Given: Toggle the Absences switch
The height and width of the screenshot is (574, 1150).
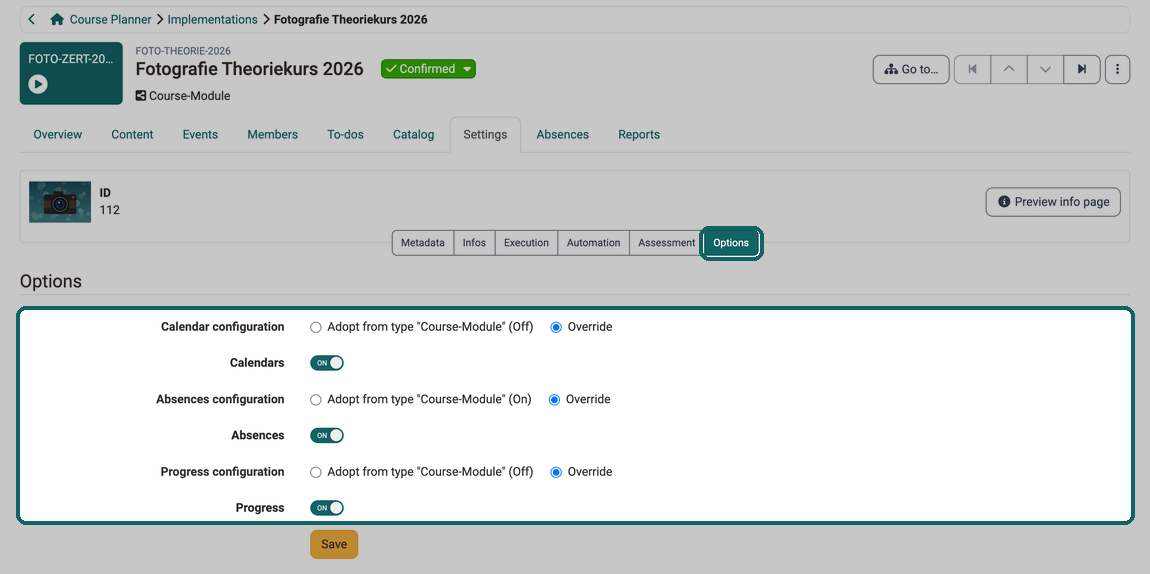Looking at the screenshot, I should click(x=327, y=435).
